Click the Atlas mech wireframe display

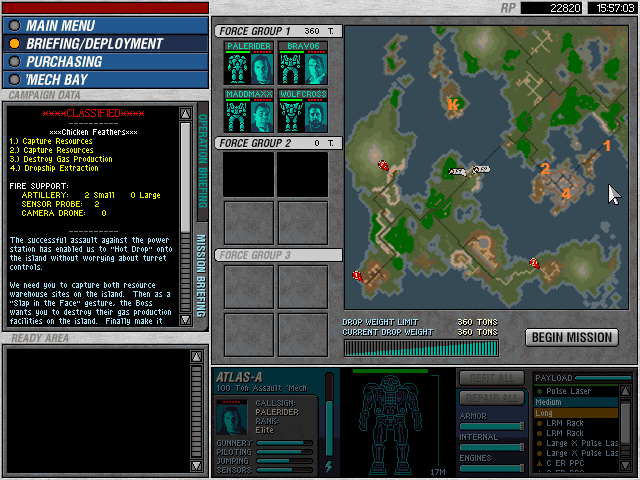point(390,424)
